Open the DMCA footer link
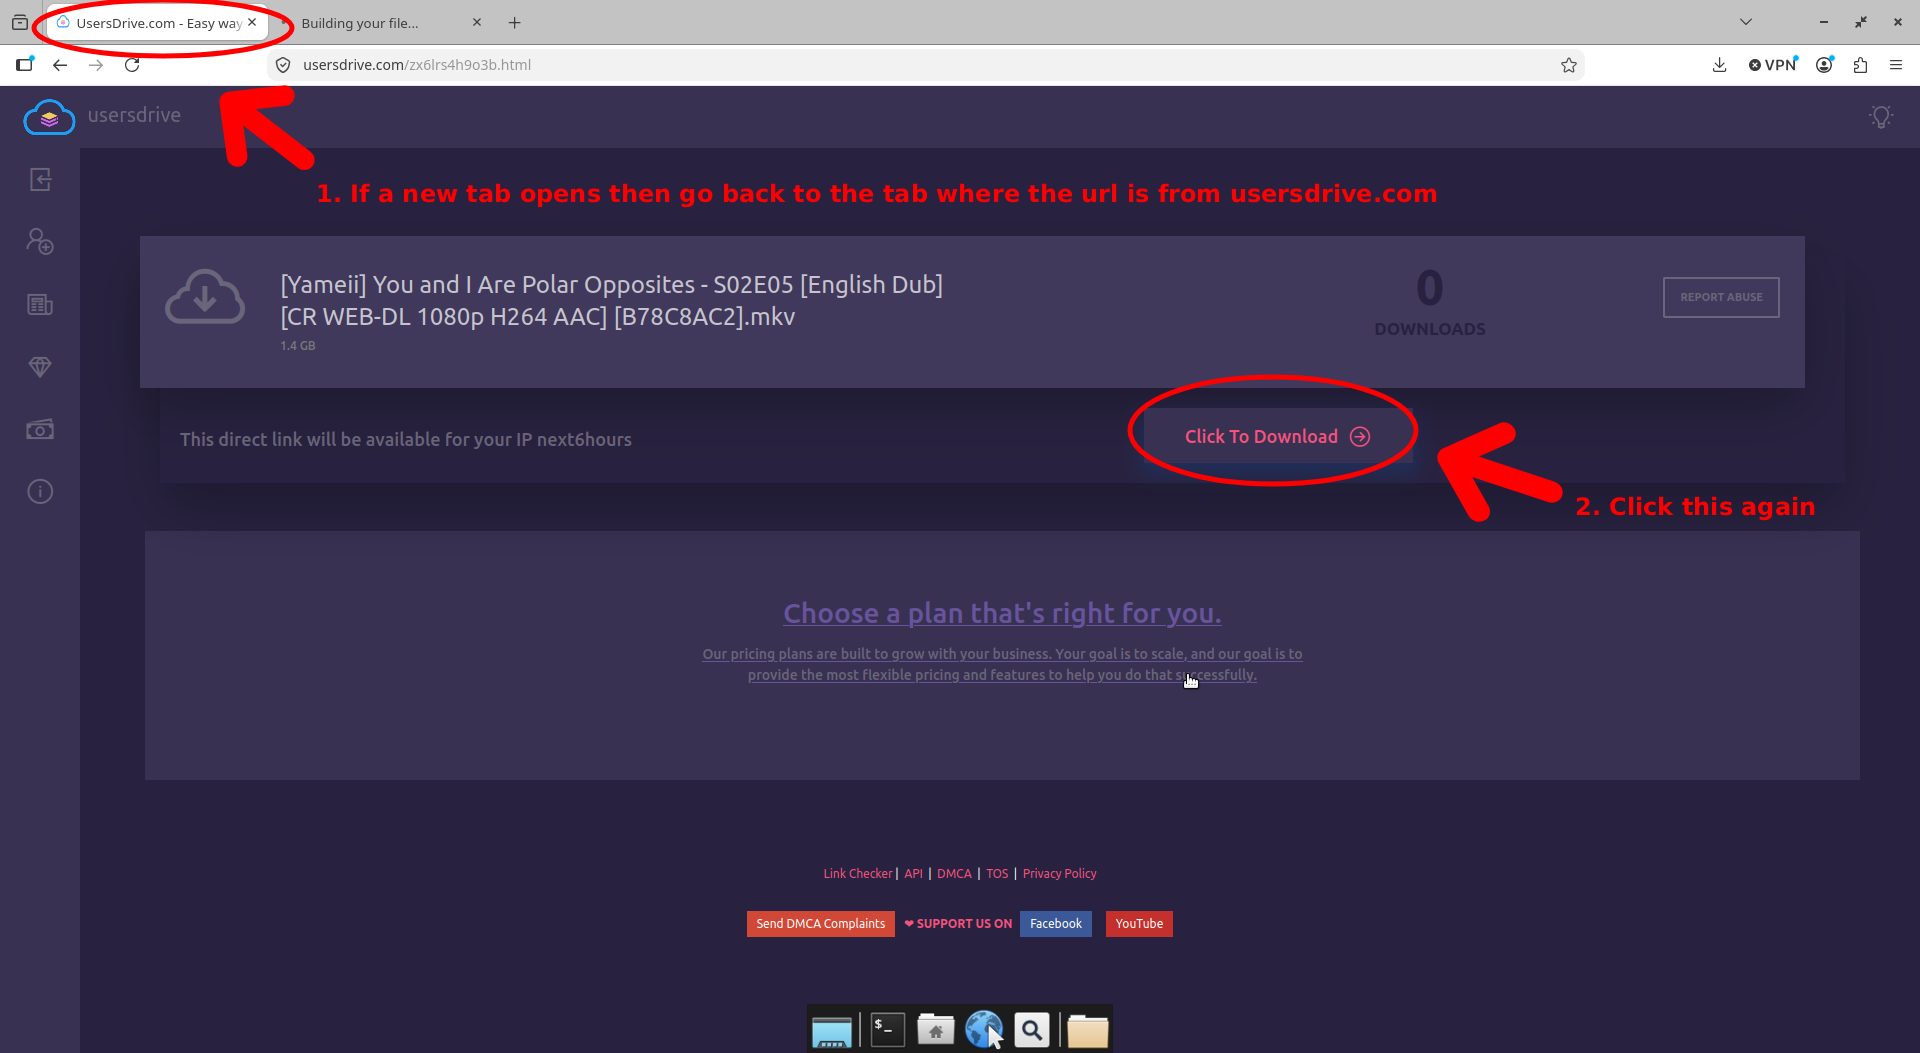Screen dimensions: 1920x1053 pos(954,873)
